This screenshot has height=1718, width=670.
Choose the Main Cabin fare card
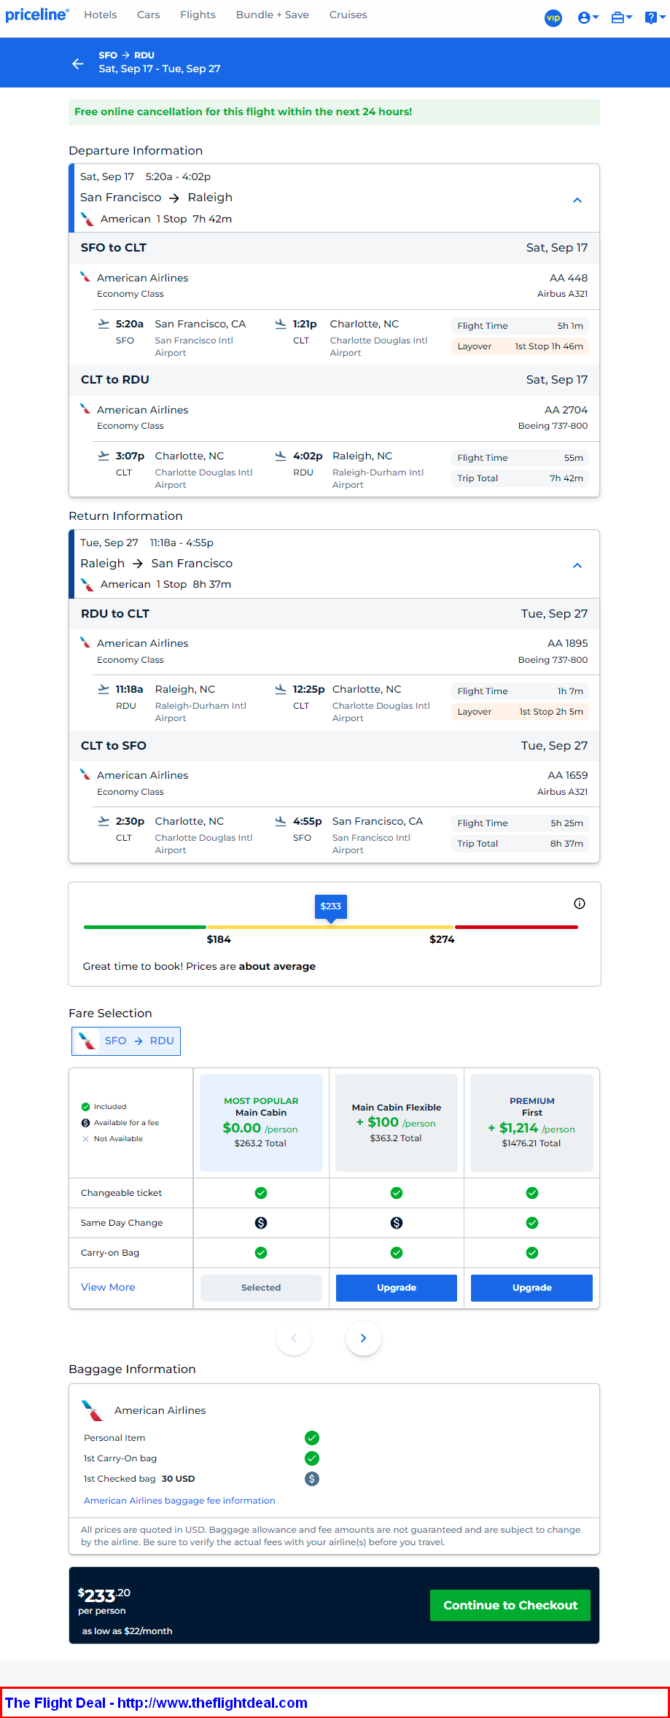click(261, 1122)
